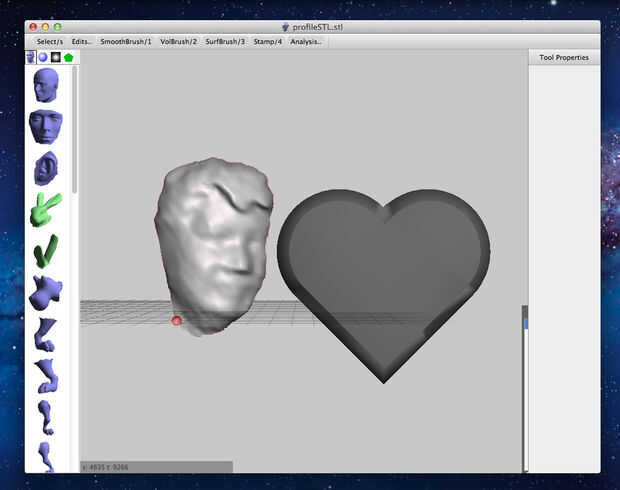Image resolution: width=620 pixels, height=490 pixels.
Task: Click the face mesh in viewport
Action: click(x=214, y=245)
